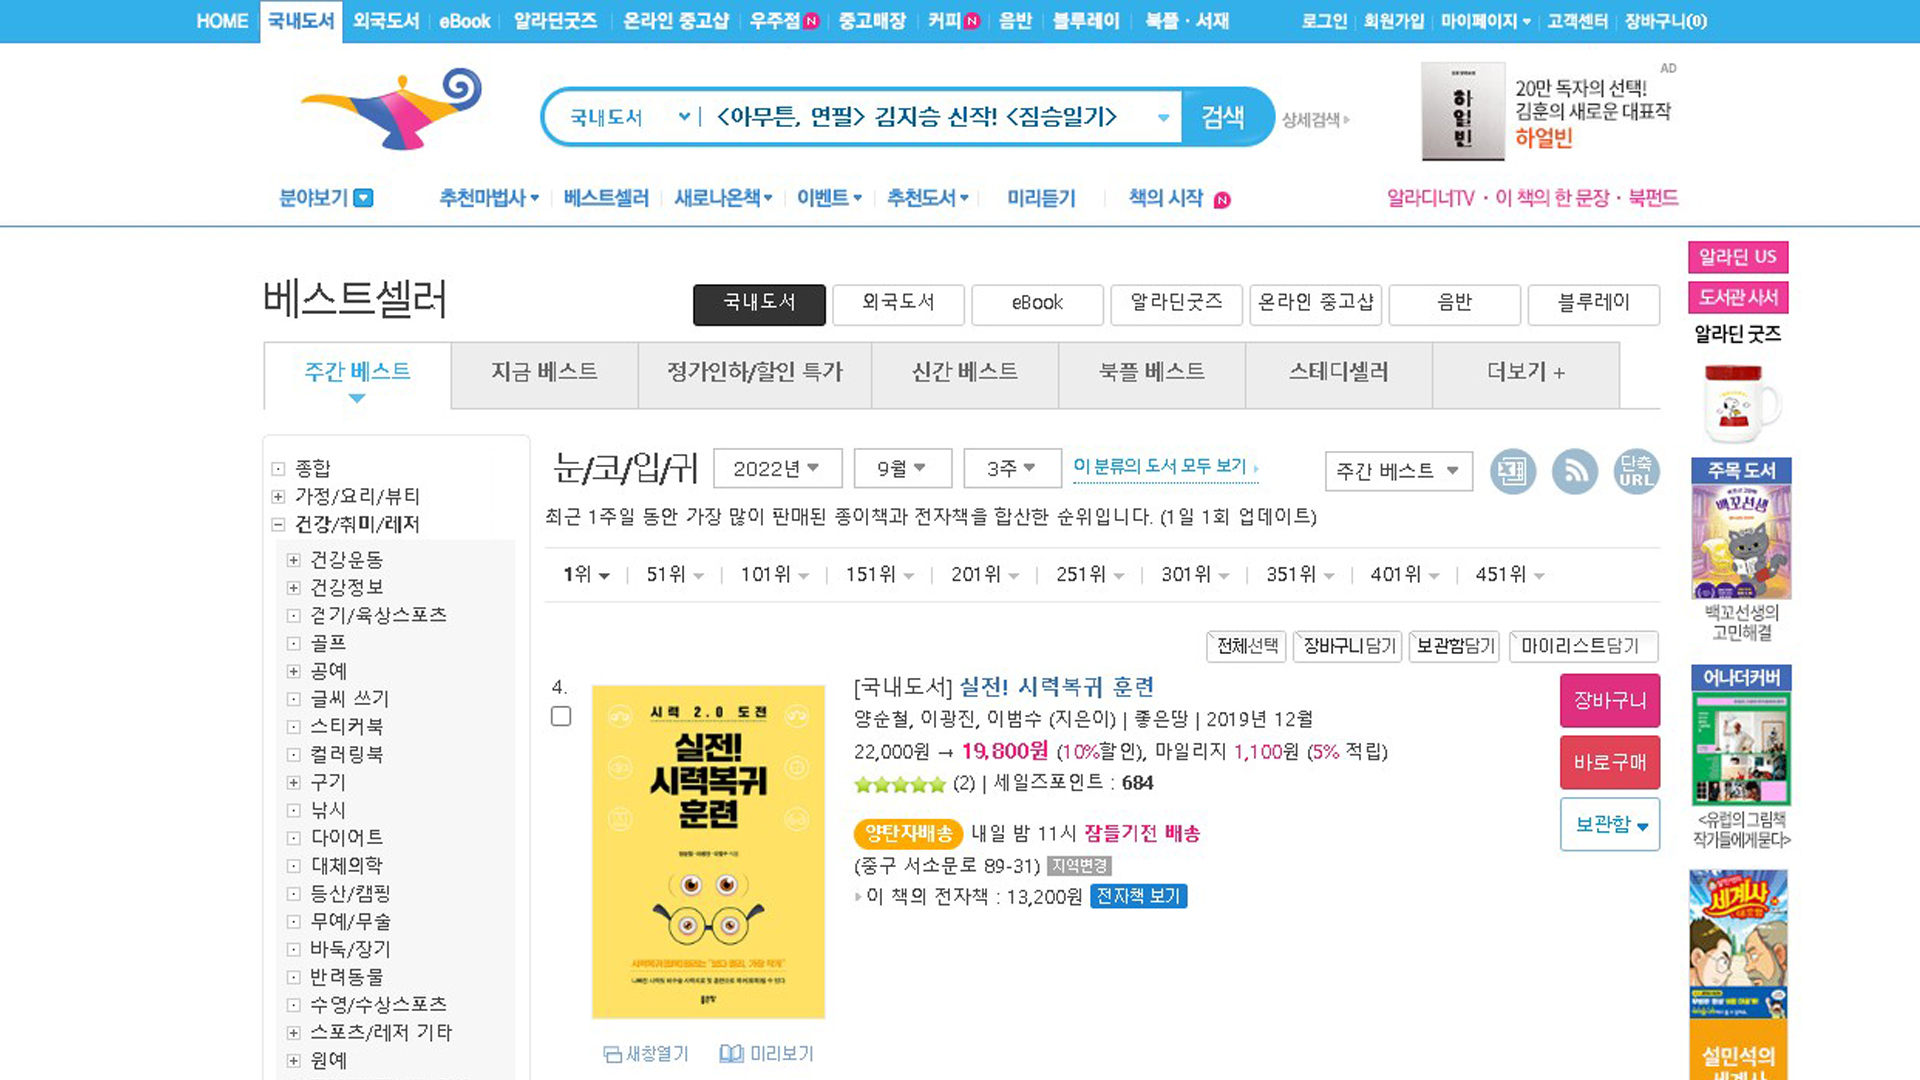Expand the 가정/요리/뷰티 category tree
1920x1080 pixels.
point(278,496)
